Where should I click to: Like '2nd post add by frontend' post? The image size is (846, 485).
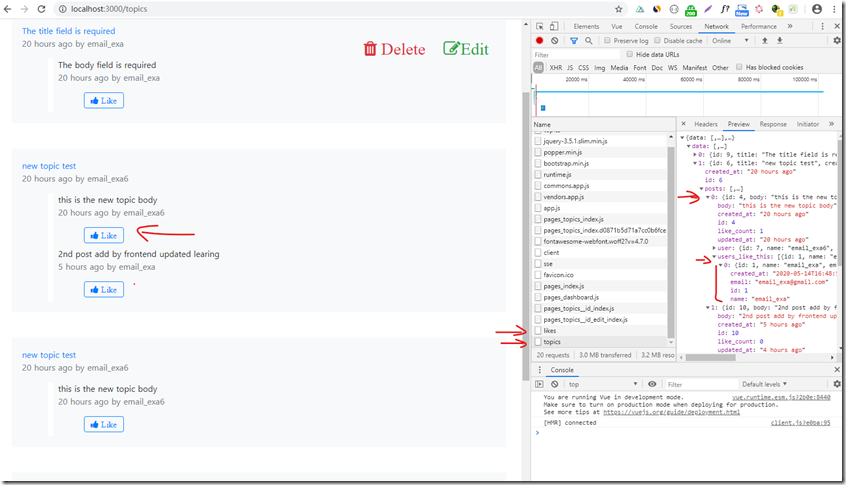(104, 290)
